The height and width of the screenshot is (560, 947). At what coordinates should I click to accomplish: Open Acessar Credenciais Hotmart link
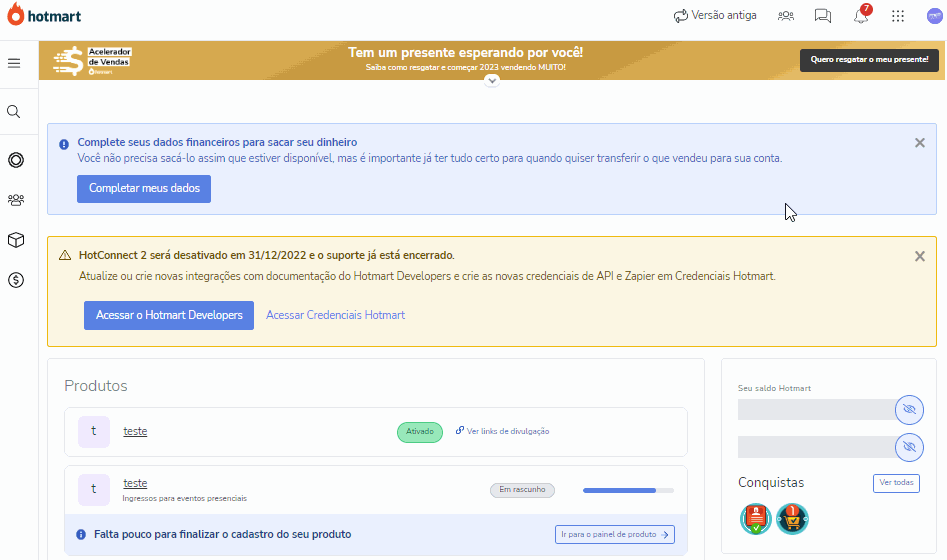tap(335, 315)
